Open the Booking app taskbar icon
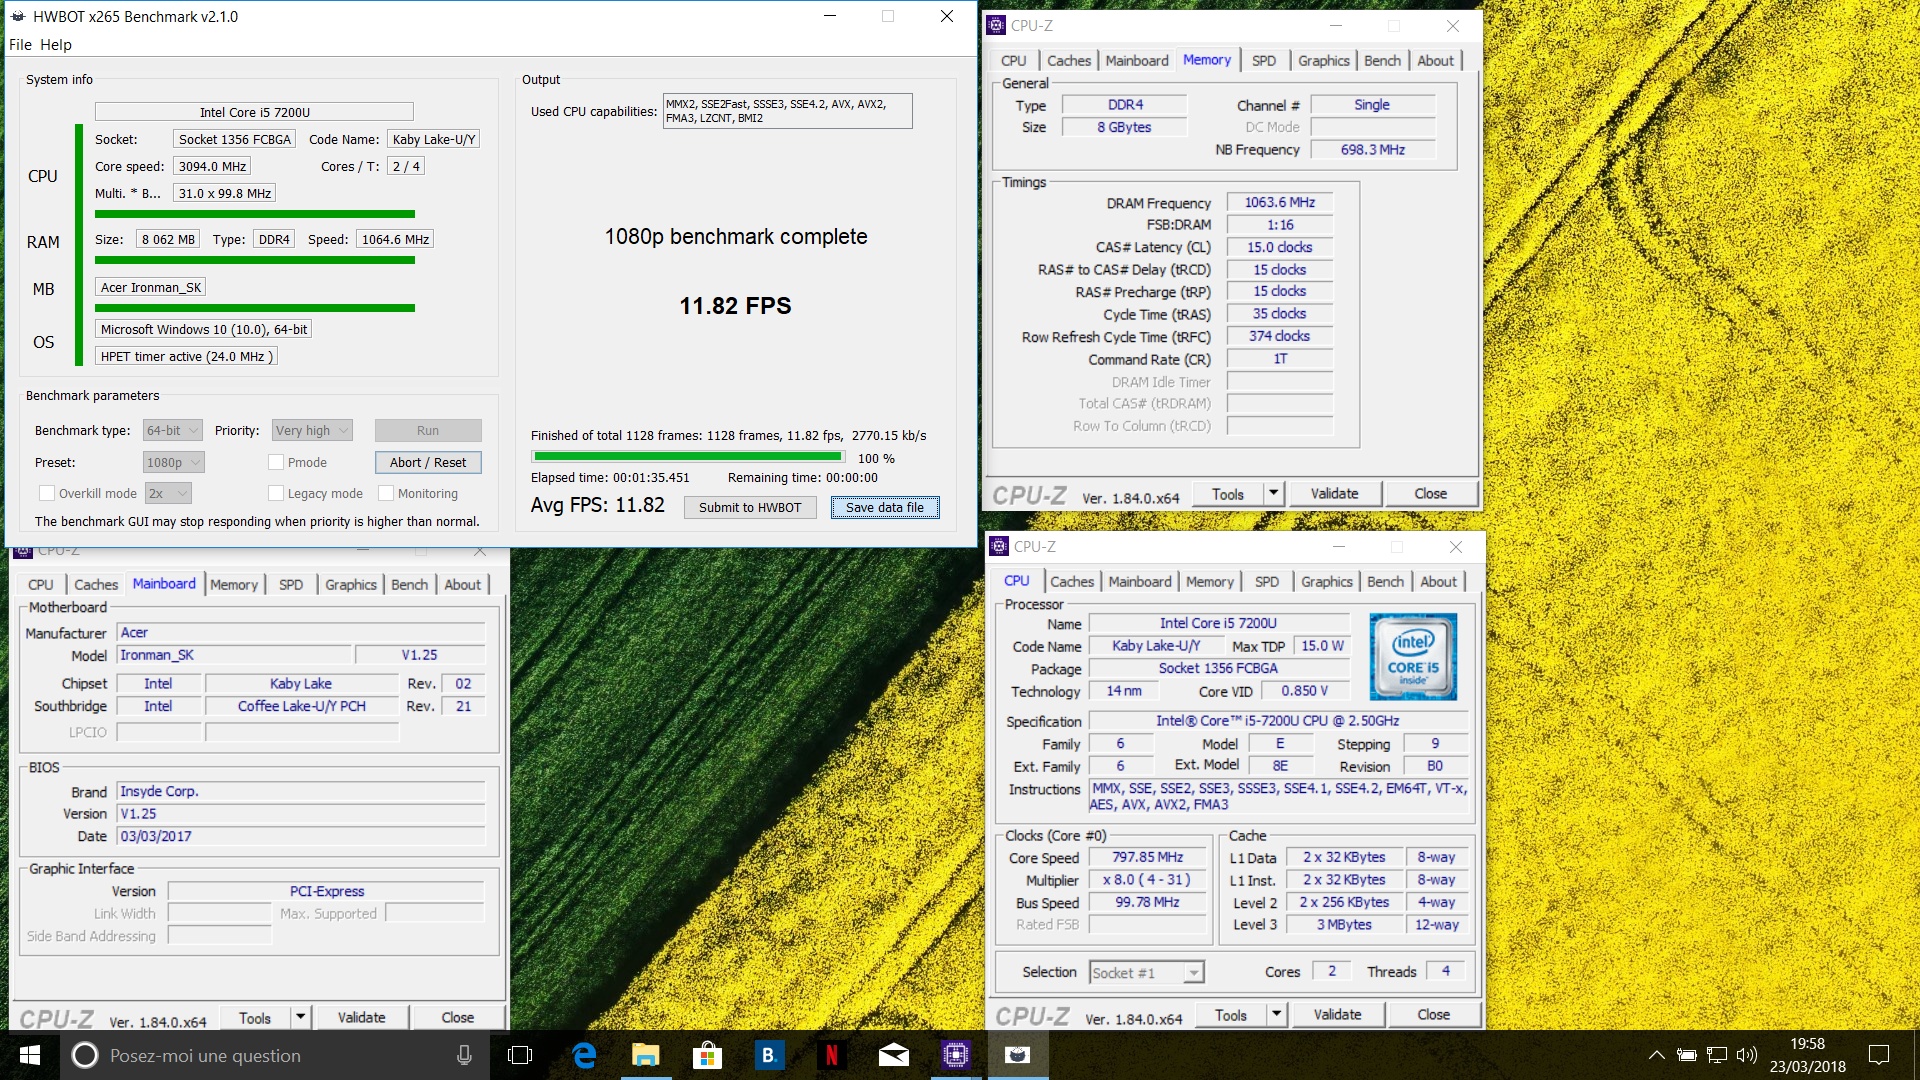 click(x=769, y=1055)
